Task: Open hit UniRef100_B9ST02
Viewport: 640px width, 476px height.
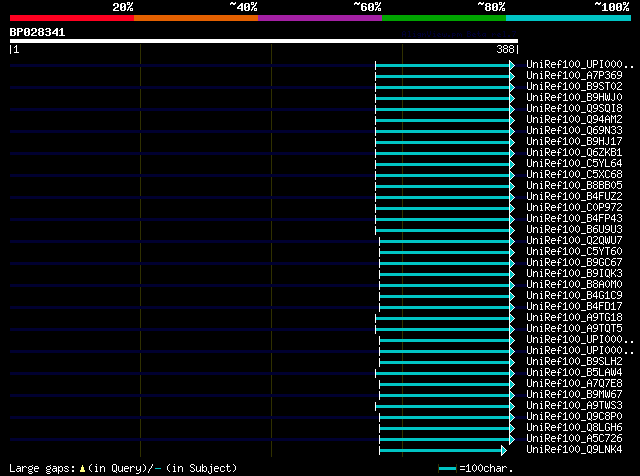Action: (x=574, y=86)
